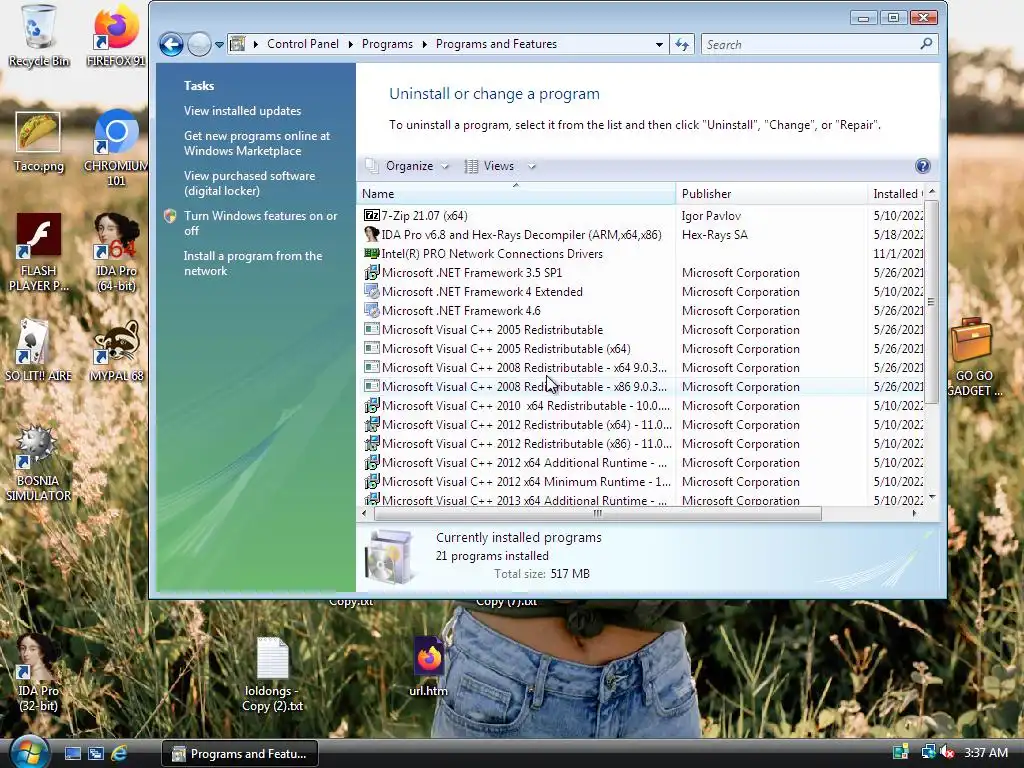
Task: Select Microsoft .NET Framework 4.6 icon
Action: point(371,310)
